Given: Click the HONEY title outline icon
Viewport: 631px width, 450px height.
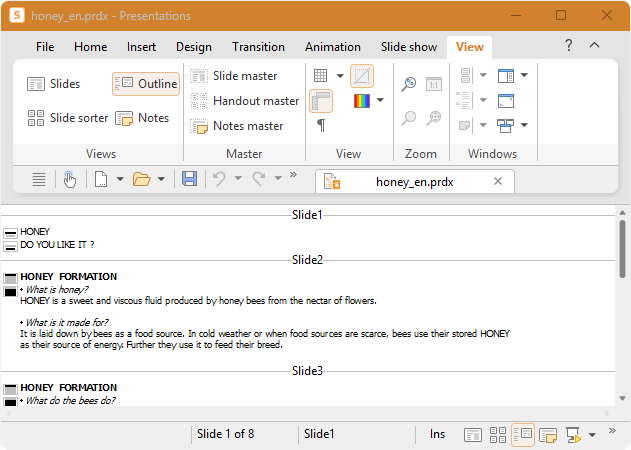Looking at the screenshot, I should 10,233.
